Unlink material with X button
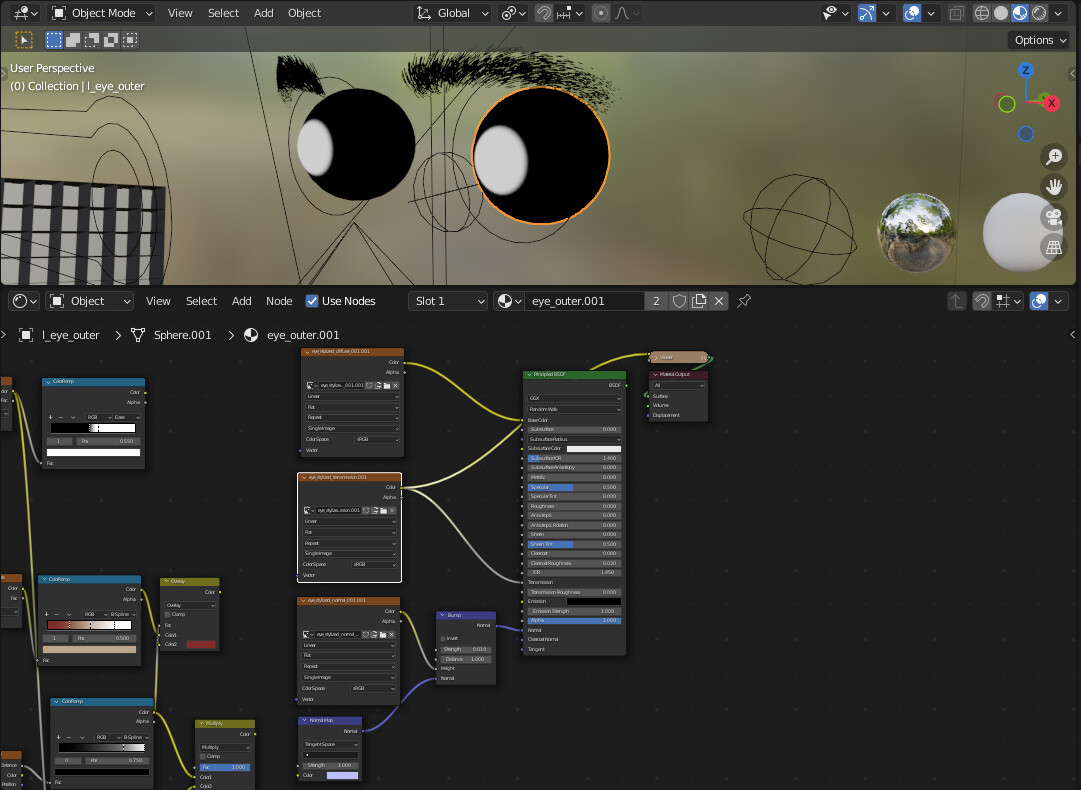Image resolution: width=1081 pixels, height=790 pixels. tap(719, 301)
